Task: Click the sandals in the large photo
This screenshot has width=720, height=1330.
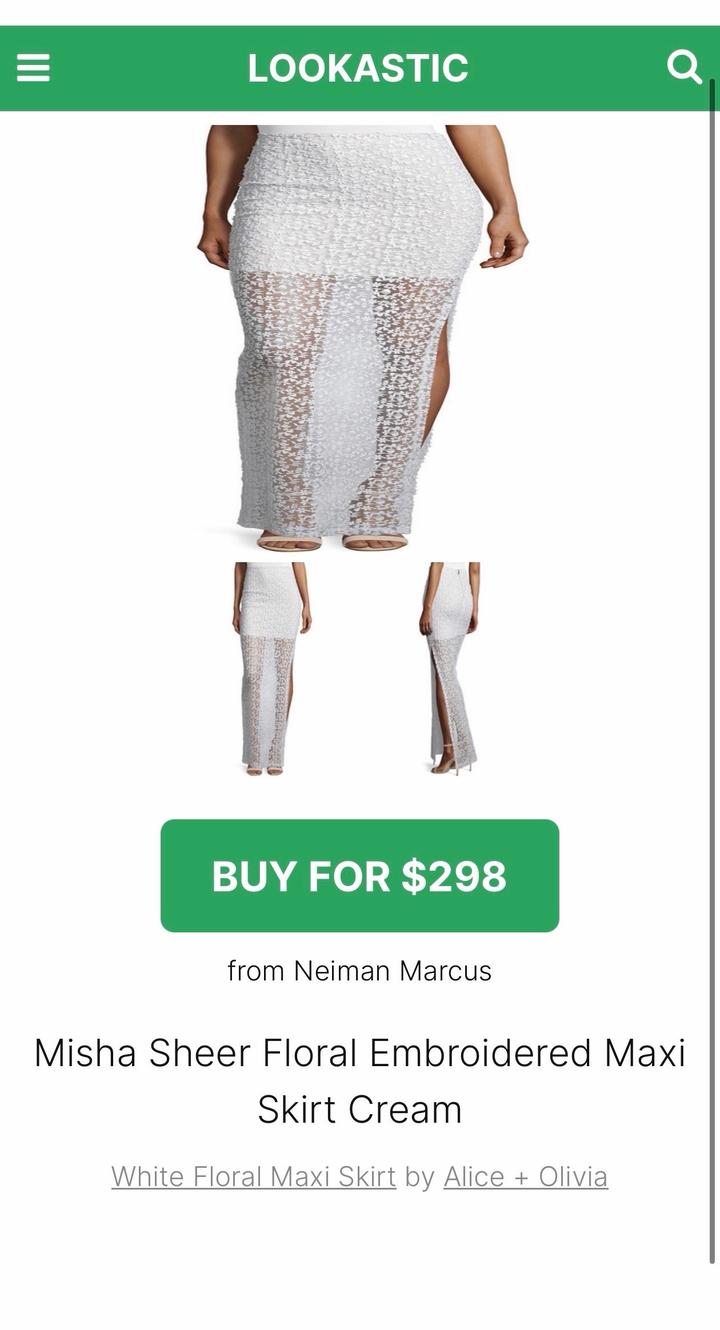Action: tap(333, 541)
